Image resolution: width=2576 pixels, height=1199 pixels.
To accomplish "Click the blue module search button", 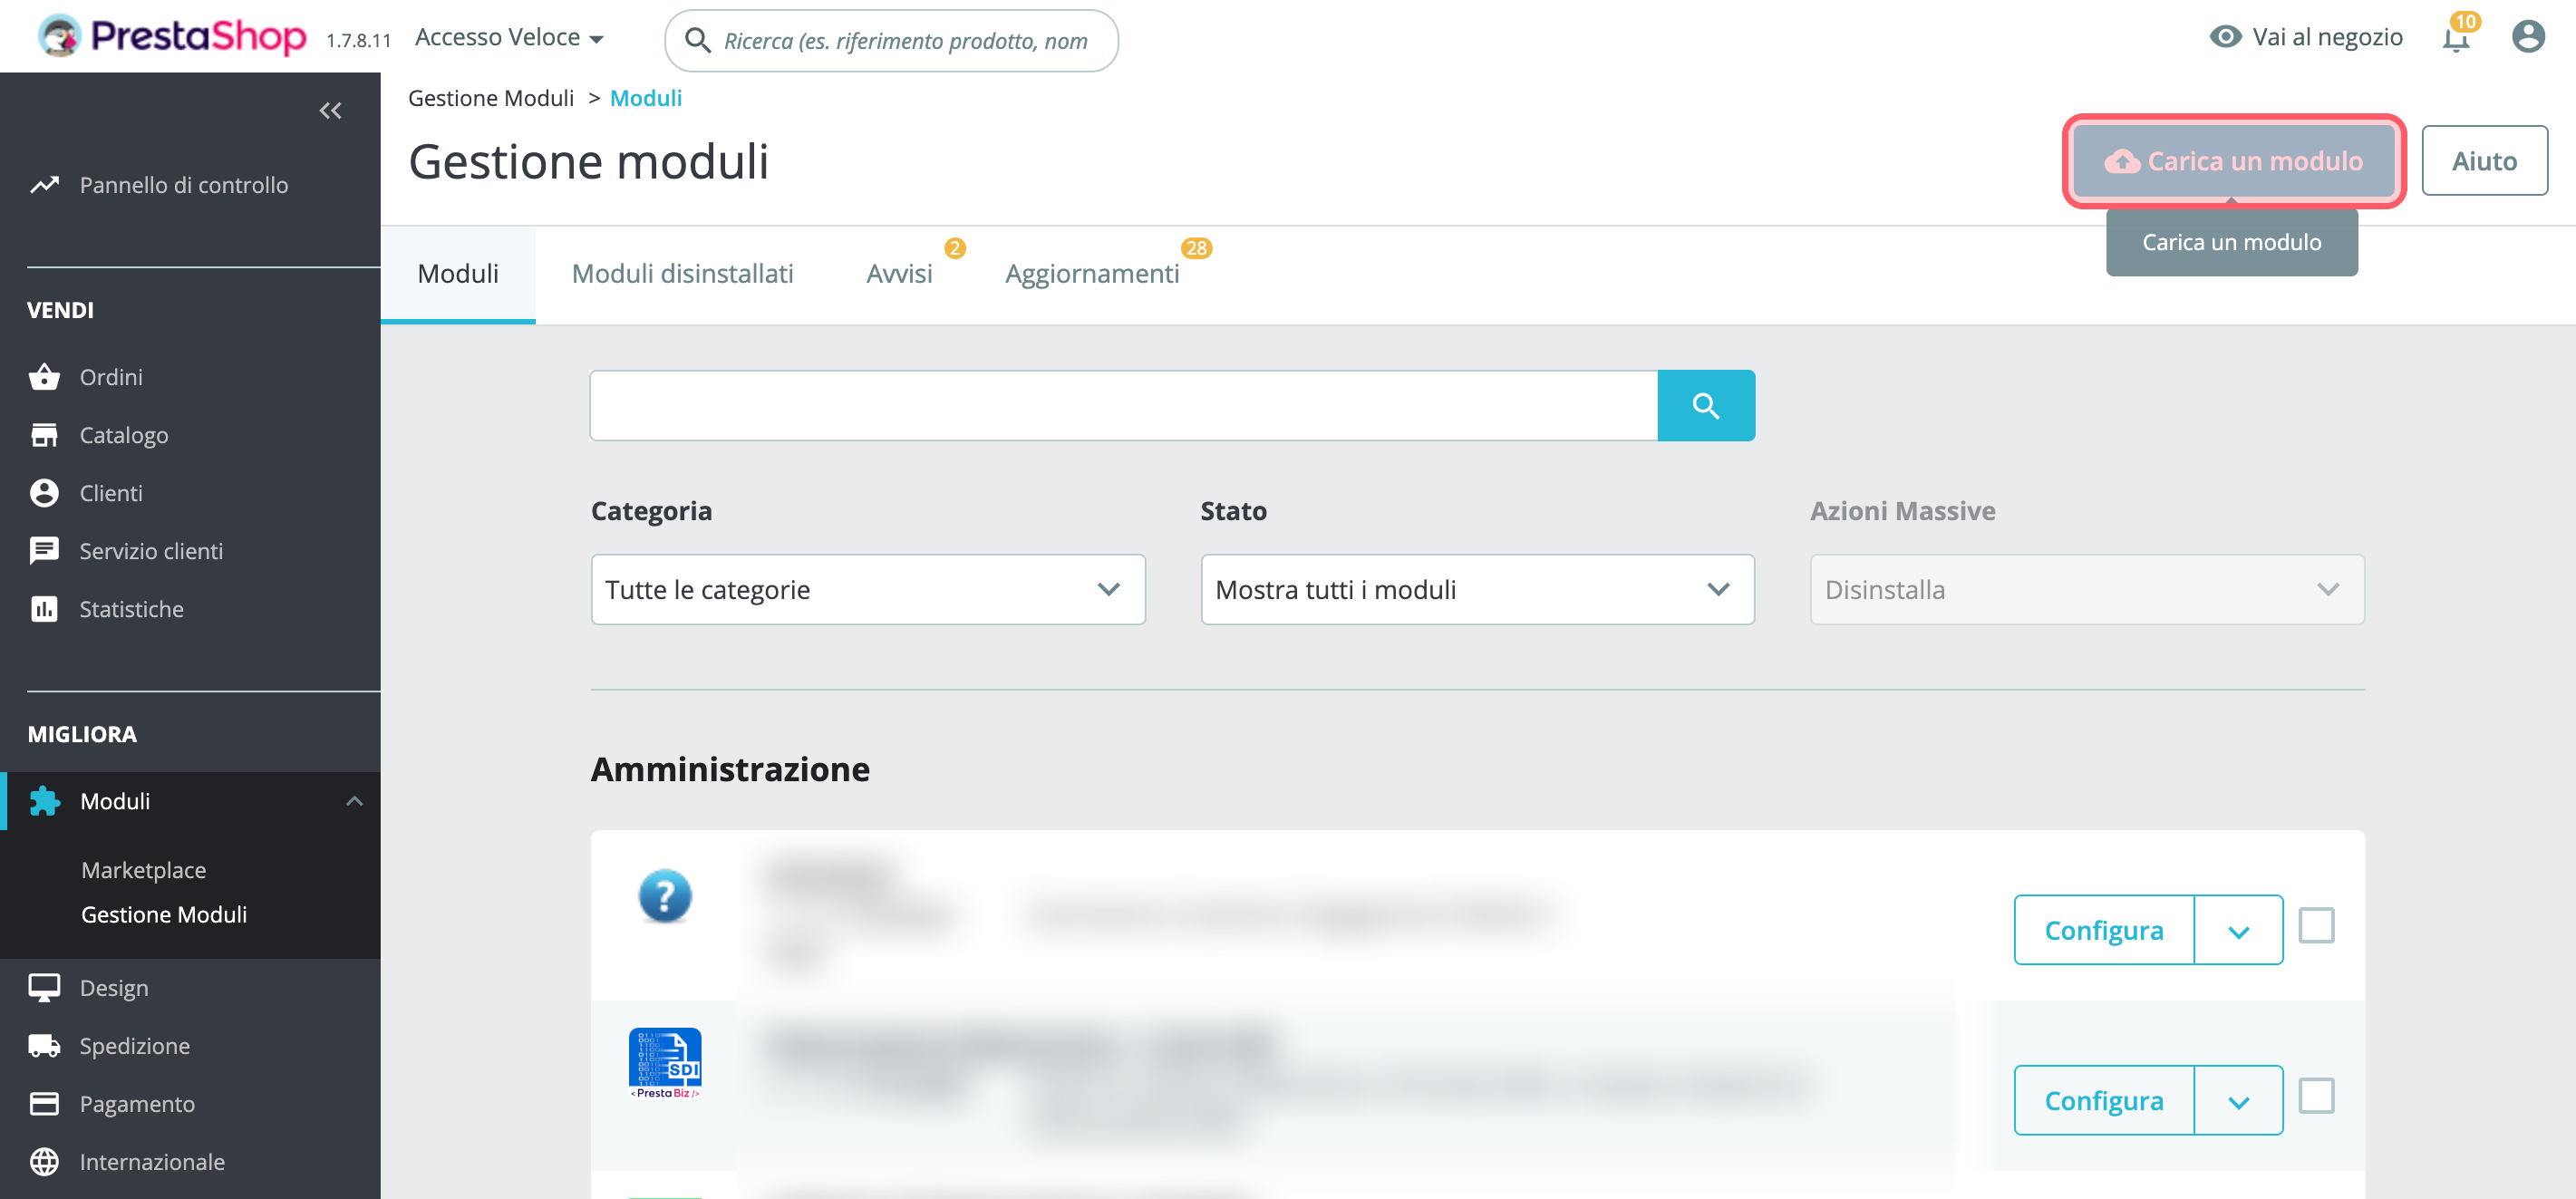I will tap(1706, 405).
